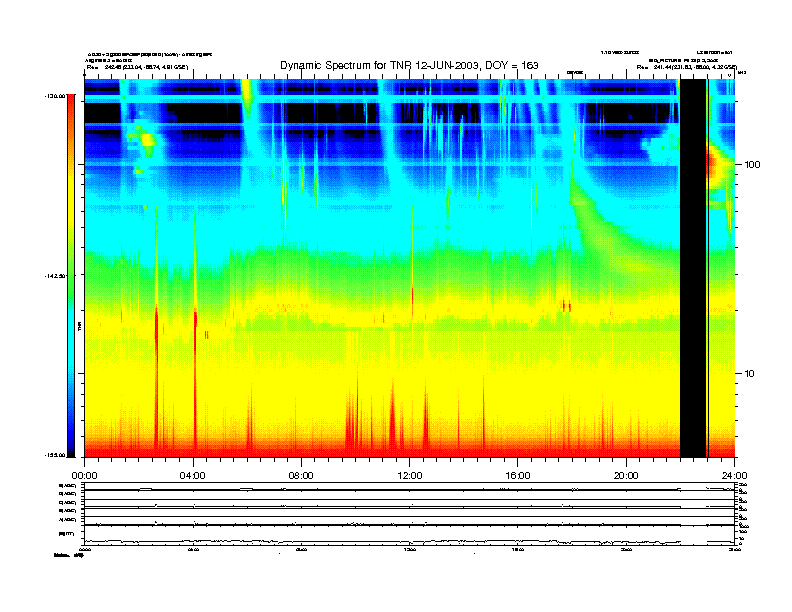This screenshot has height=612, width=792.
Task: Click the -142.50 color scale label
Action: click(55, 276)
